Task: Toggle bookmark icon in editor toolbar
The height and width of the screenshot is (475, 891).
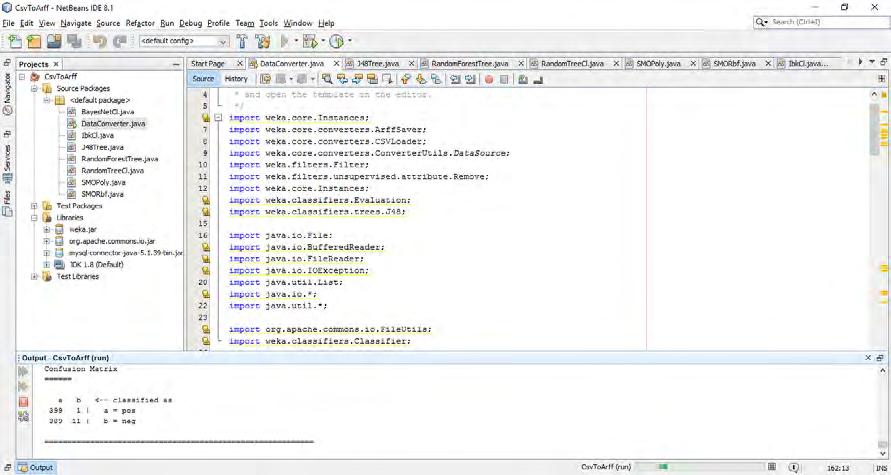Action: coord(436,80)
